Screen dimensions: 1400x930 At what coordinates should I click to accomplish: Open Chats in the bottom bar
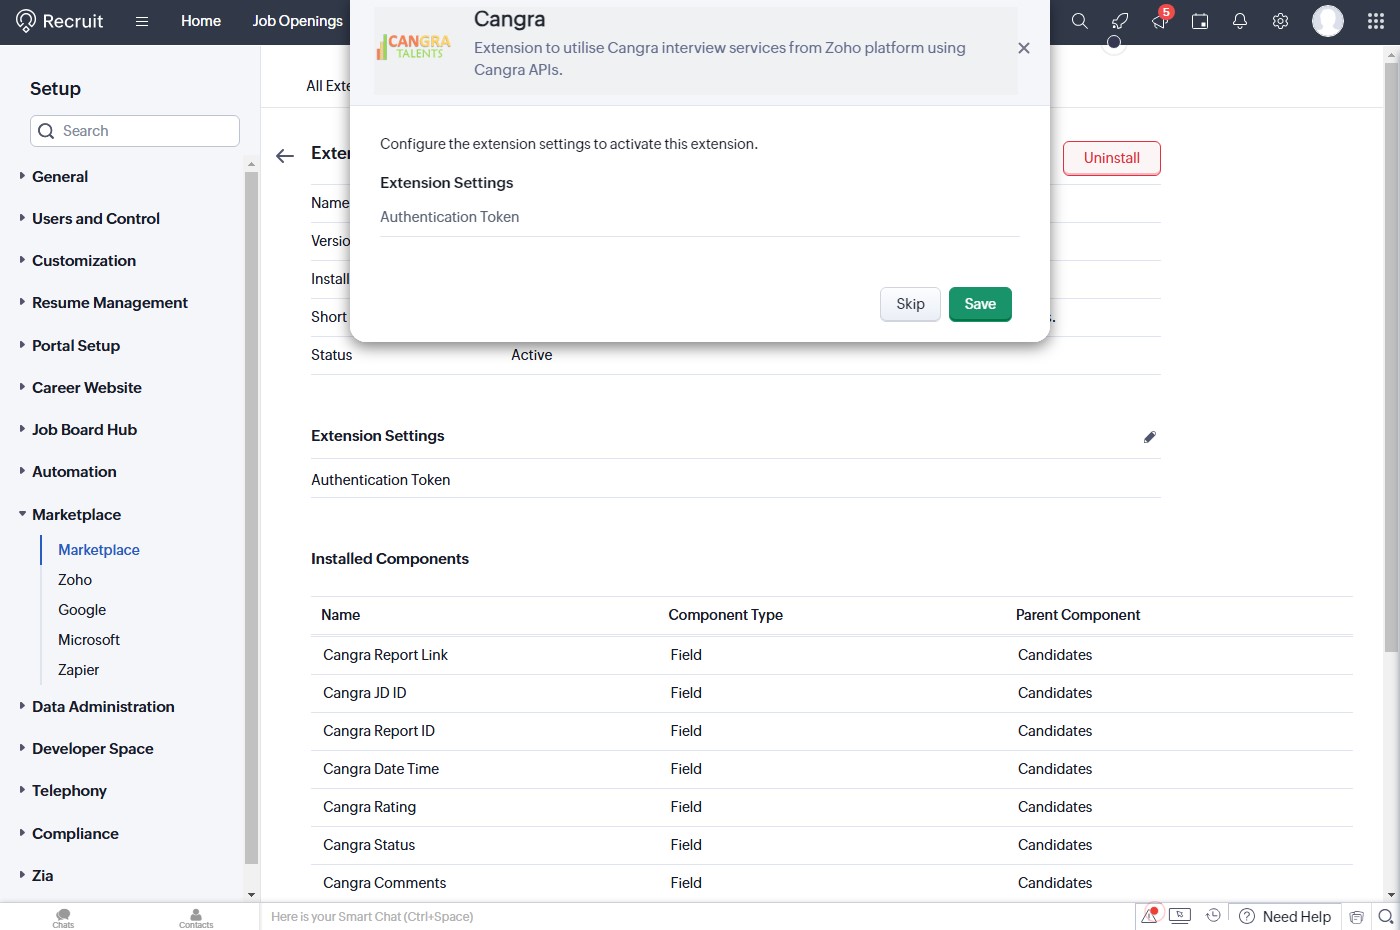click(x=63, y=917)
